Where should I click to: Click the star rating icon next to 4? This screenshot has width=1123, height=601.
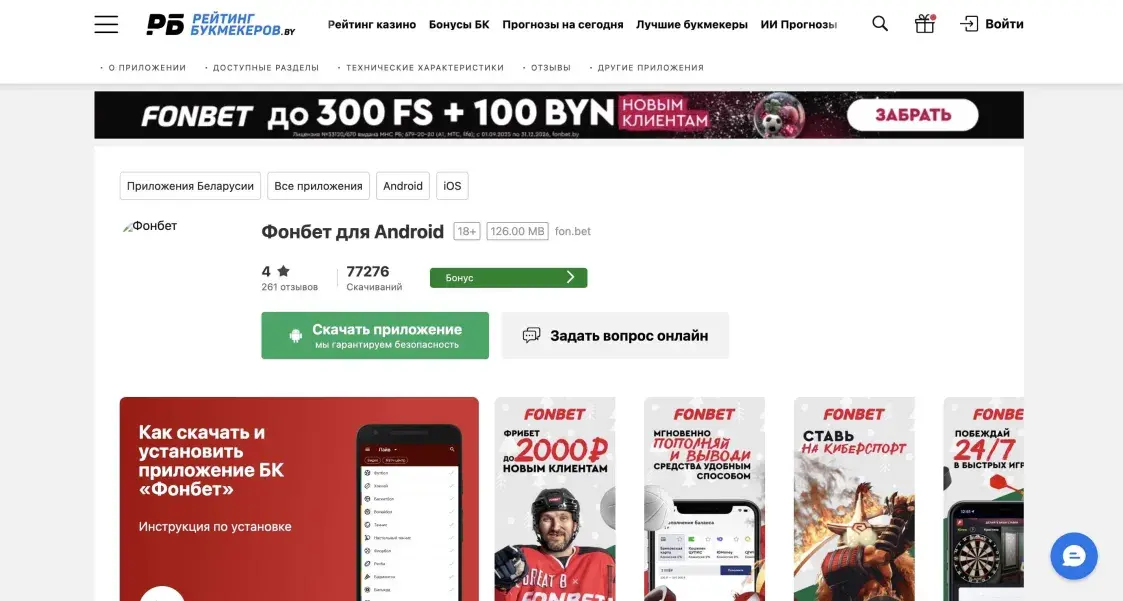coord(284,271)
